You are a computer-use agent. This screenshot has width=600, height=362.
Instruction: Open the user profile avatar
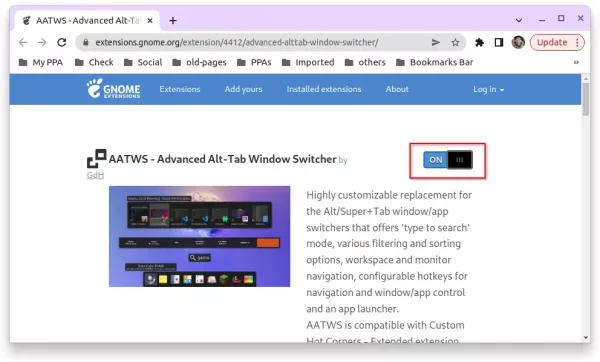click(x=518, y=42)
